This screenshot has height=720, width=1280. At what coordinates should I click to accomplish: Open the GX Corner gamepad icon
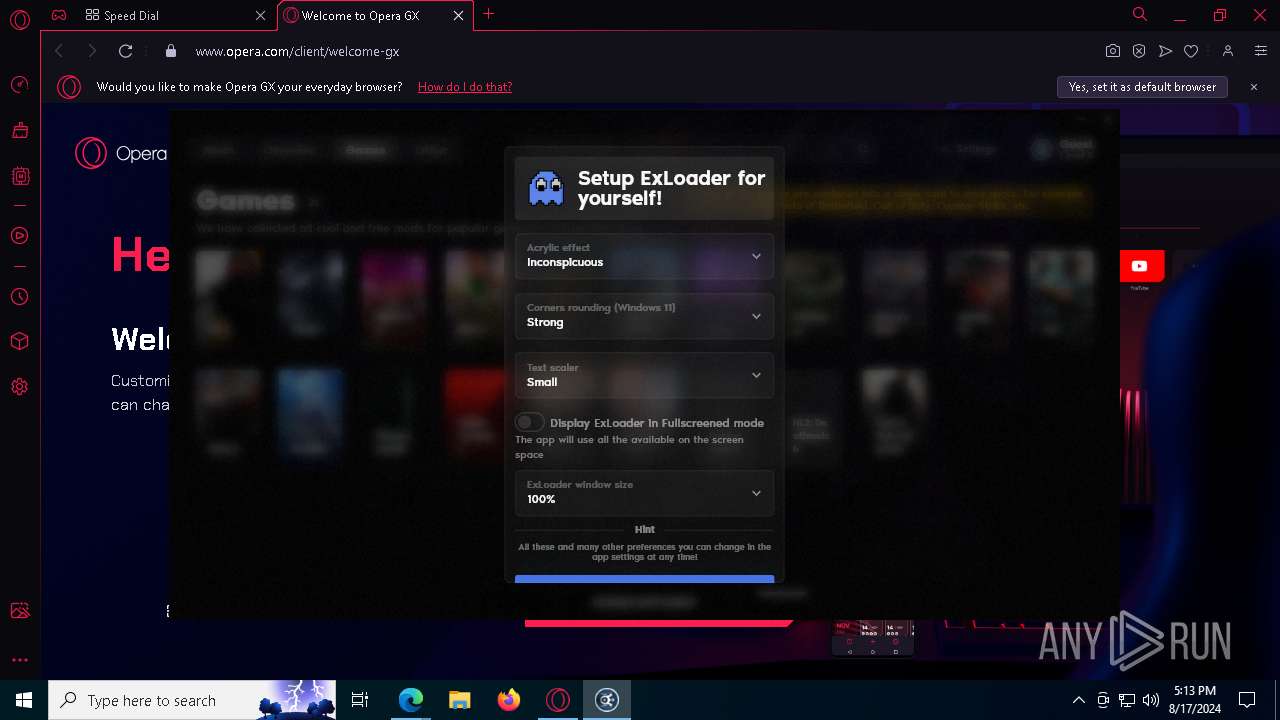pos(59,15)
